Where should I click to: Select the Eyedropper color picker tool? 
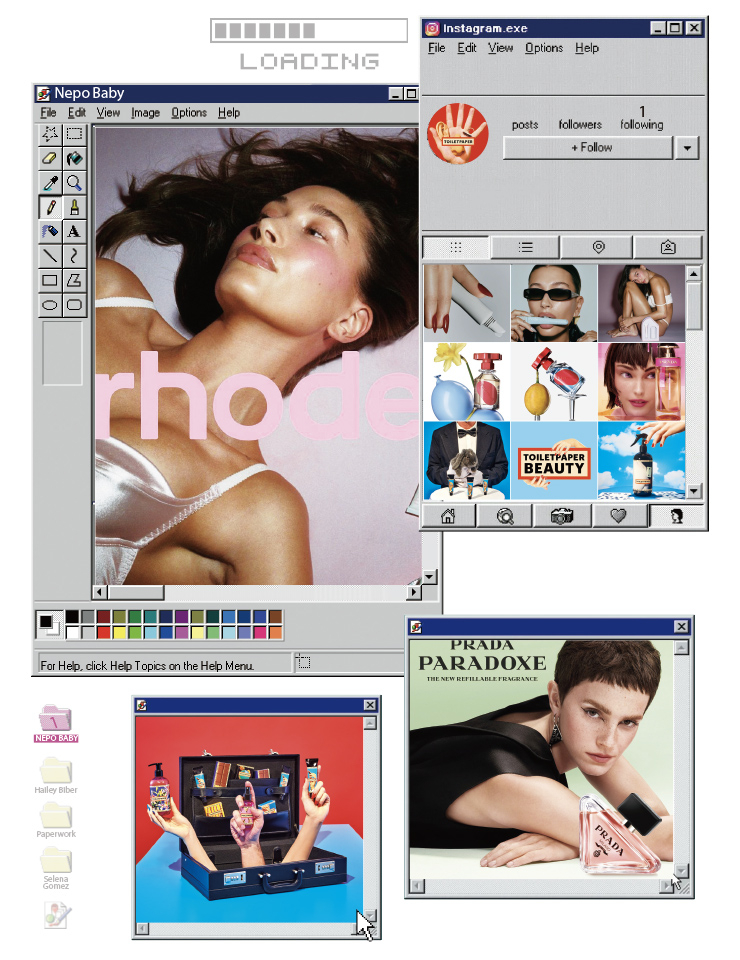(49, 182)
